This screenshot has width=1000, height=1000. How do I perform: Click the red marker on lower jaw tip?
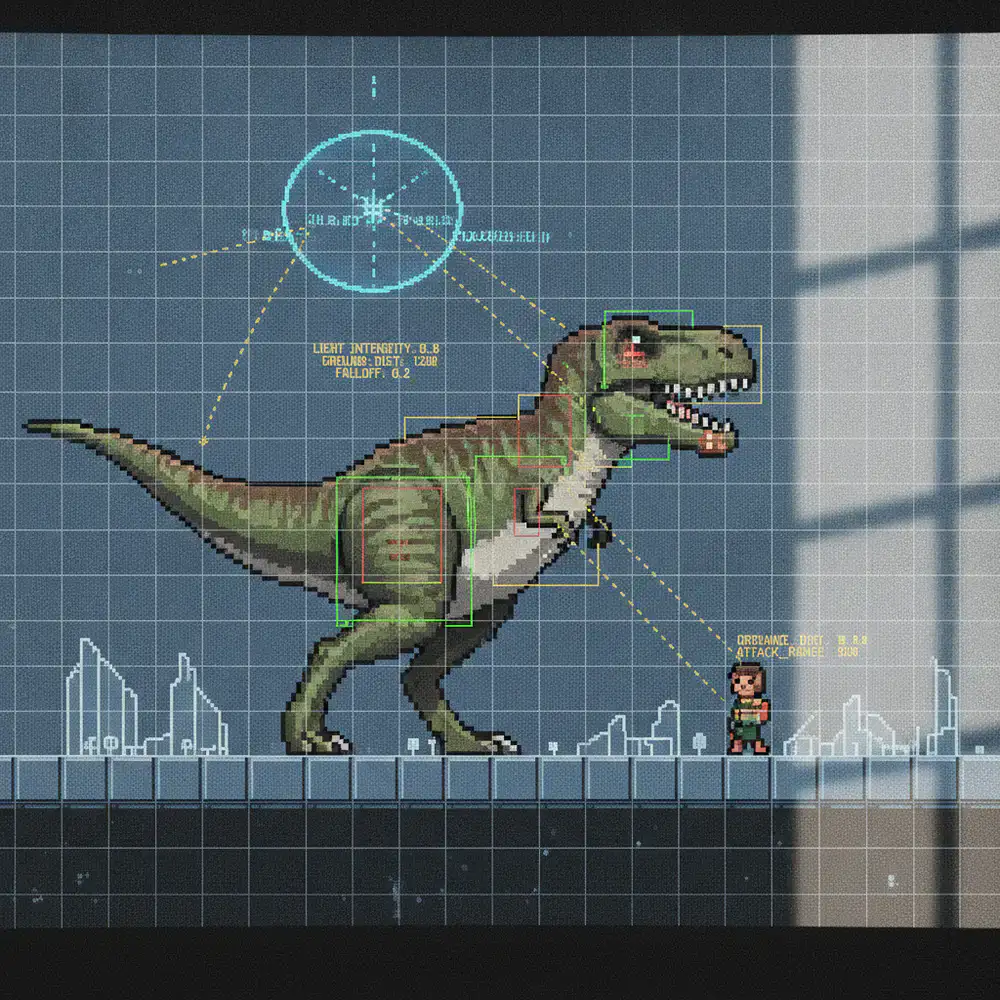(x=713, y=441)
